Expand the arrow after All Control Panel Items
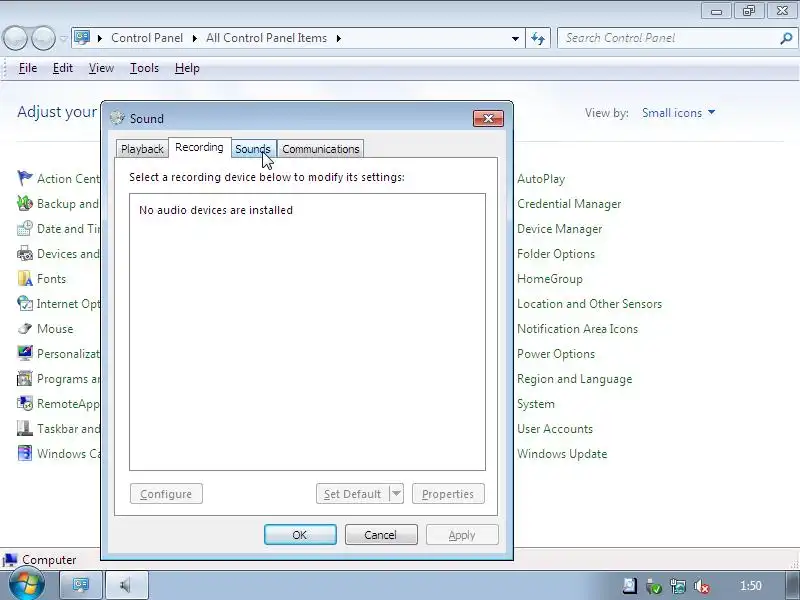The width and height of the screenshot is (800, 600). click(339, 38)
